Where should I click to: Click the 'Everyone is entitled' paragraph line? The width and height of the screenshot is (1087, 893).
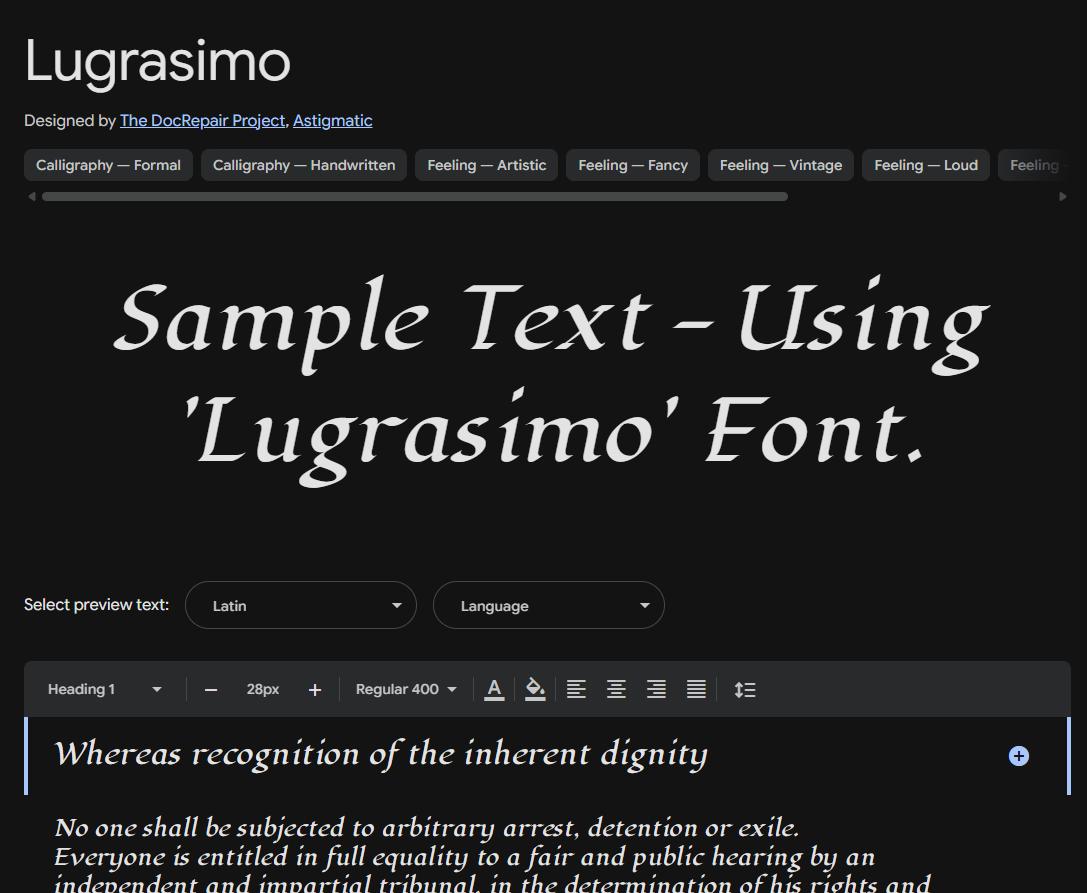tap(464, 857)
